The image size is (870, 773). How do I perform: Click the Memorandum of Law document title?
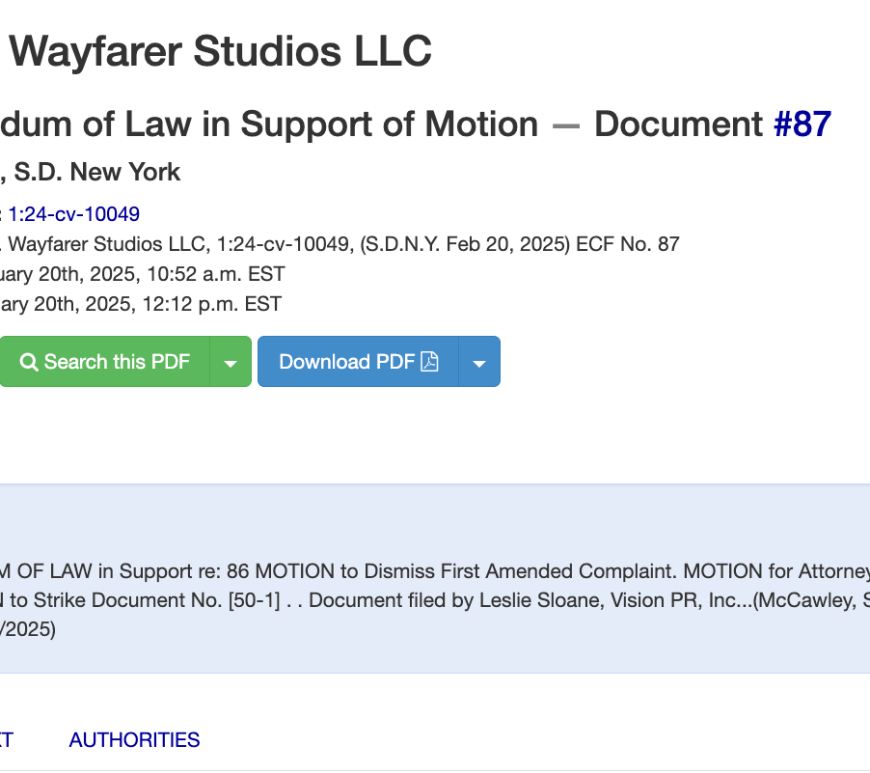(x=270, y=125)
